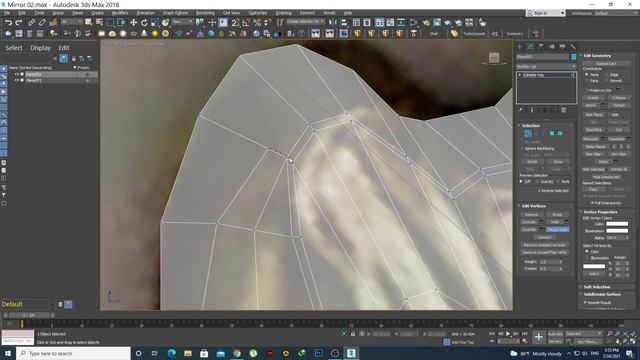Click the Mirror tool icon

(x=333, y=22)
